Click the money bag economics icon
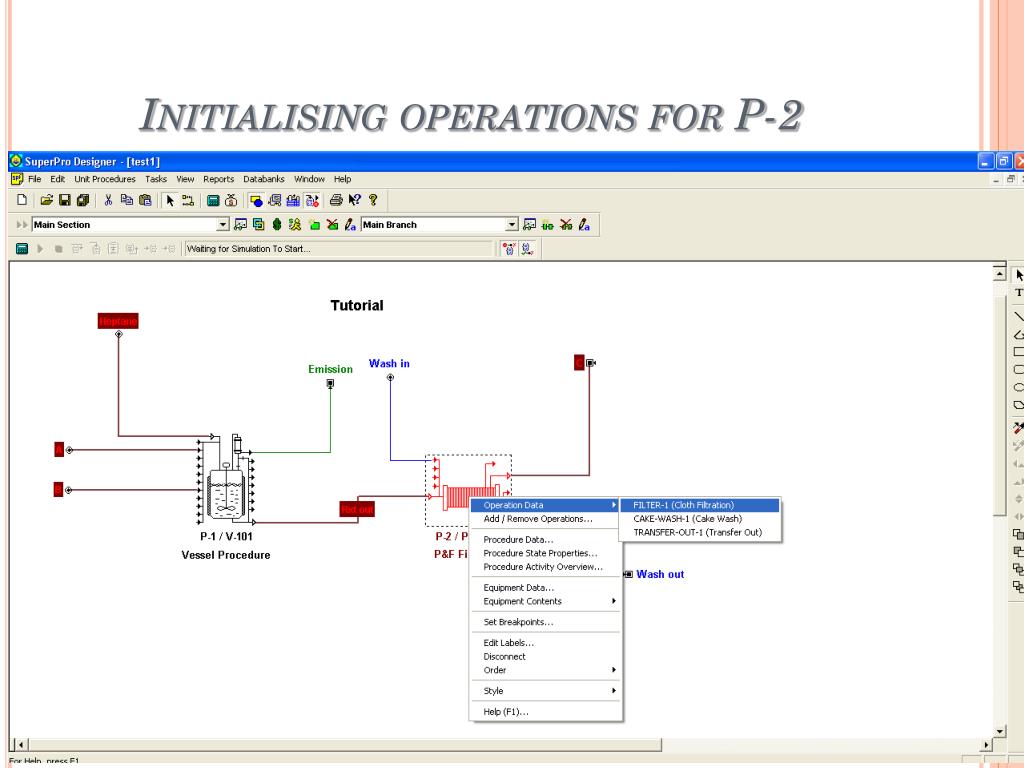 click(x=231, y=200)
